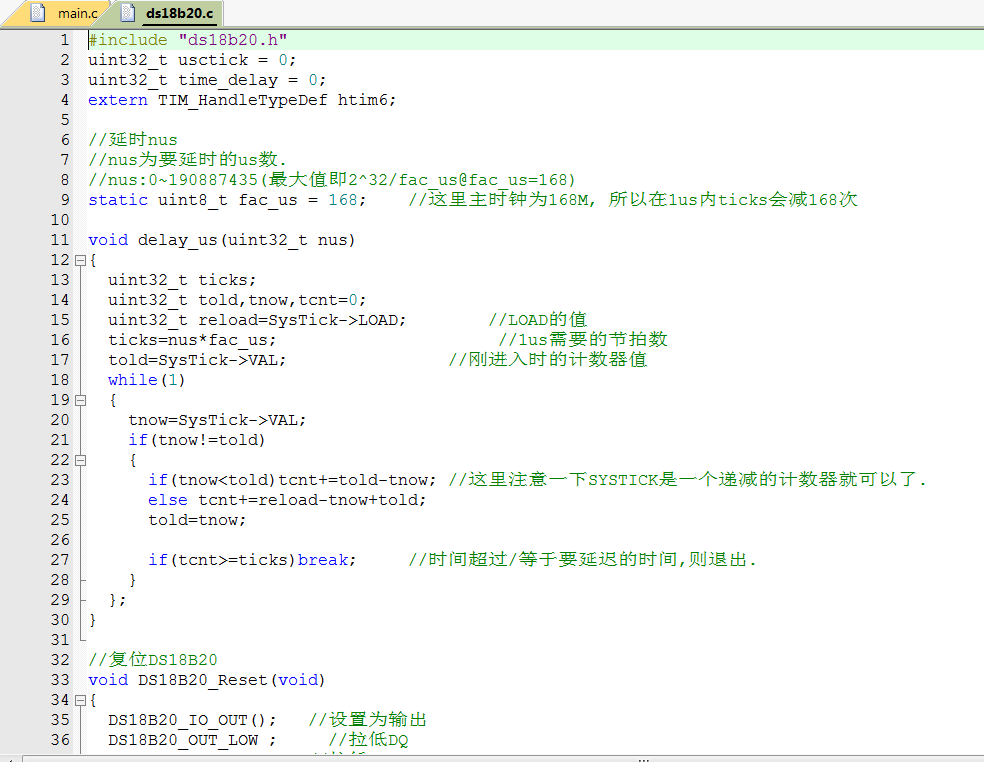Screen dimensions: 984x762
Task: Click the '//1us需要的节拍数' comment
Action: coord(583,340)
